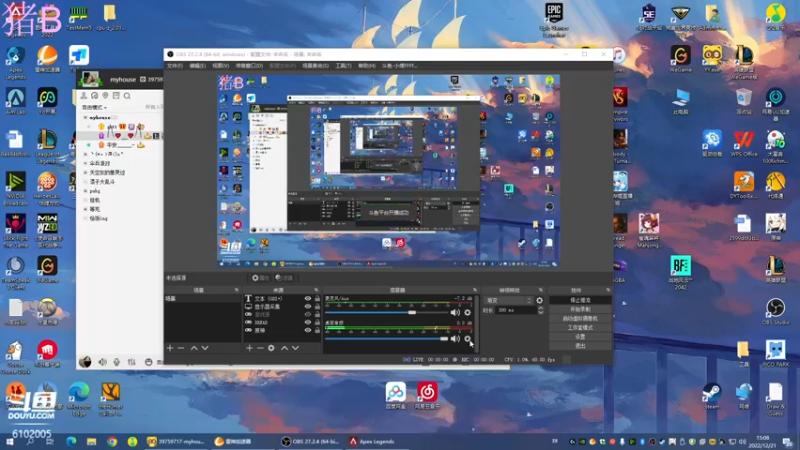Remove the selected scene with the minus icon

click(181, 348)
